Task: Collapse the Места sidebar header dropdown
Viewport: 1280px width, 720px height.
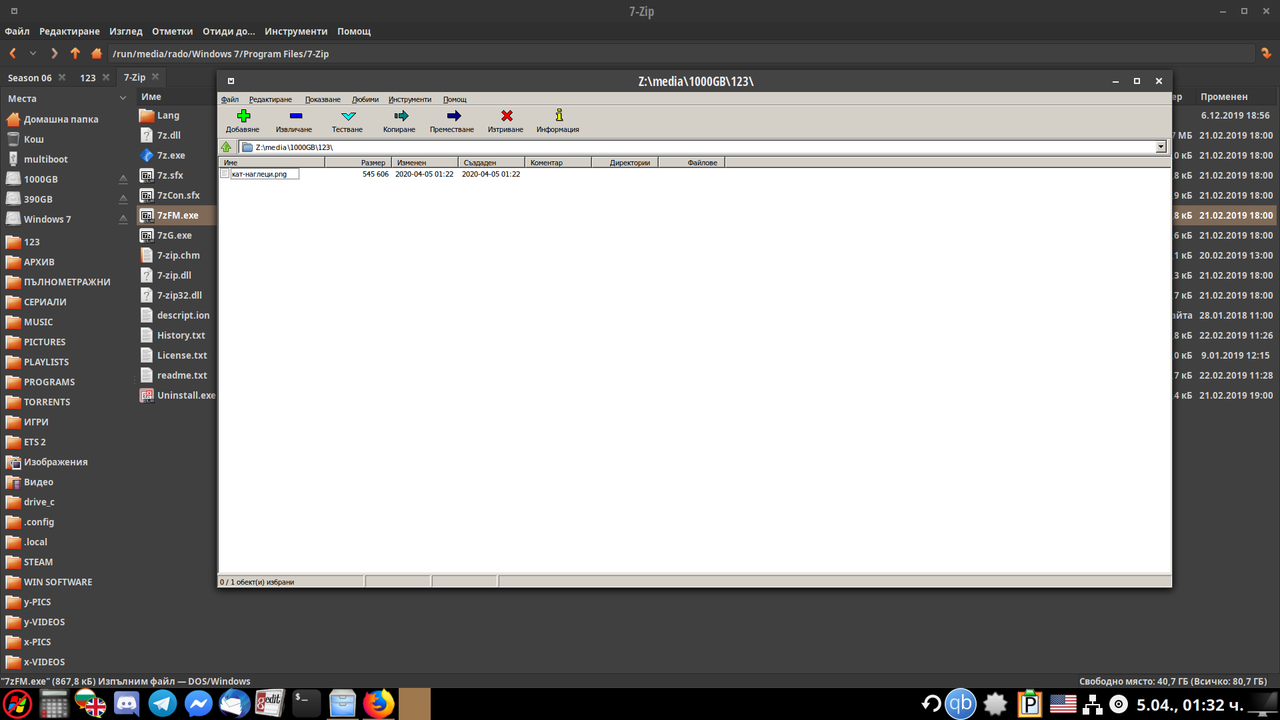Action: (x=123, y=98)
